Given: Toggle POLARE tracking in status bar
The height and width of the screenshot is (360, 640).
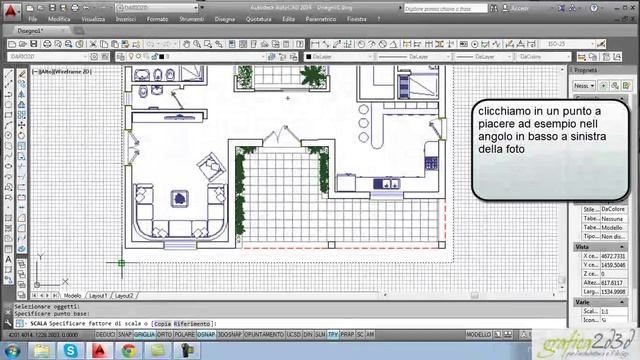Looking at the screenshot, I should [x=184, y=334].
